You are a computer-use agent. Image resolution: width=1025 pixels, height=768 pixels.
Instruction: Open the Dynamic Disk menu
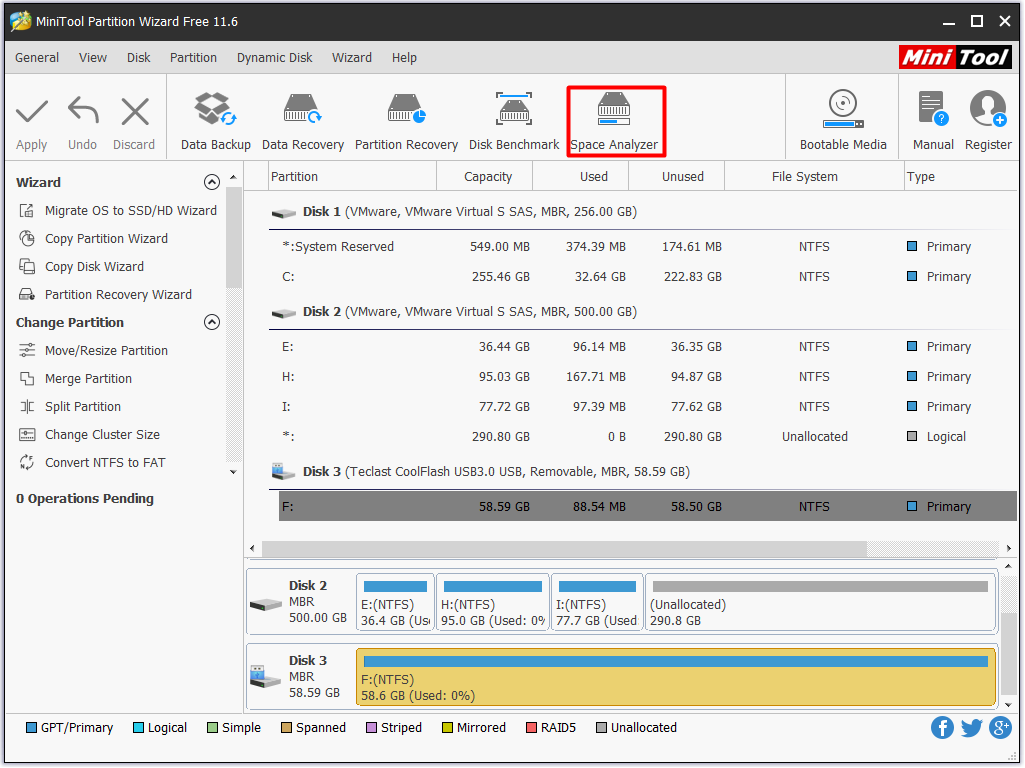pyautogui.click(x=274, y=57)
